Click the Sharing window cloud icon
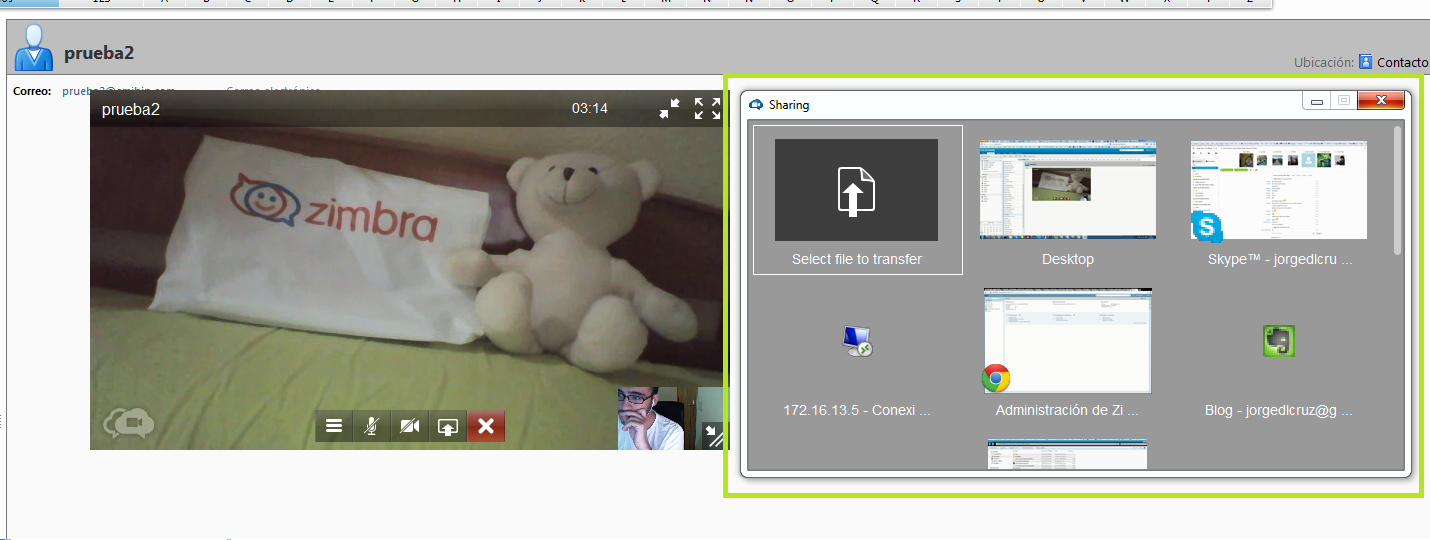1430x540 pixels. point(756,104)
